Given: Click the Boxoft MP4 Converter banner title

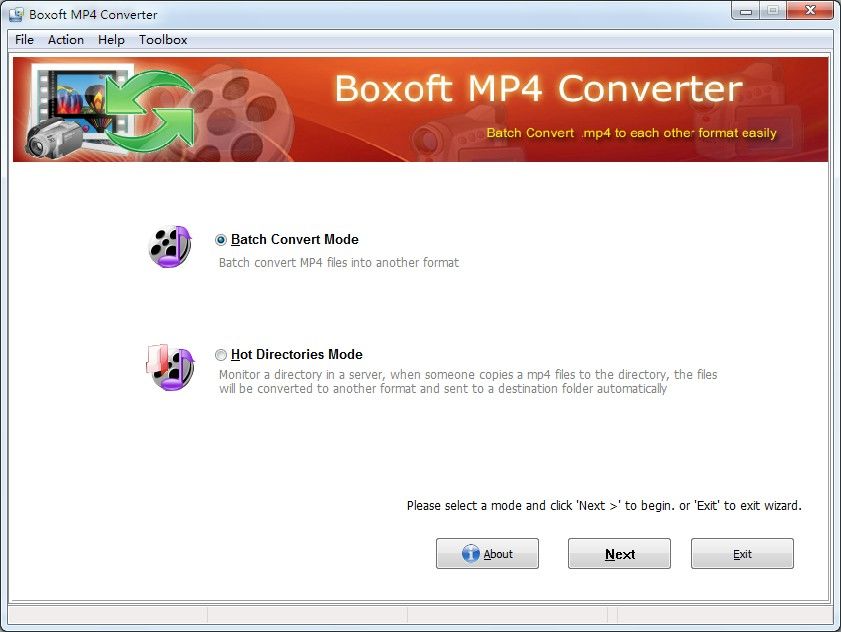Looking at the screenshot, I should (x=538, y=89).
